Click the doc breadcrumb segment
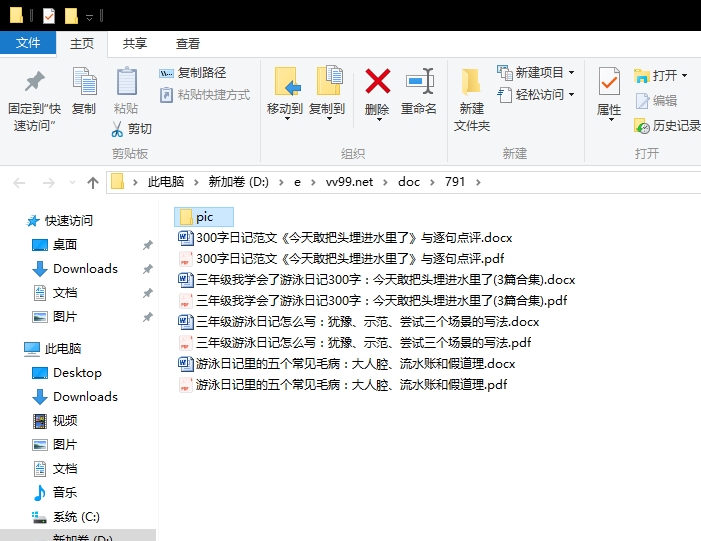This screenshot has height=541, width=701. [x=409, y=182]
